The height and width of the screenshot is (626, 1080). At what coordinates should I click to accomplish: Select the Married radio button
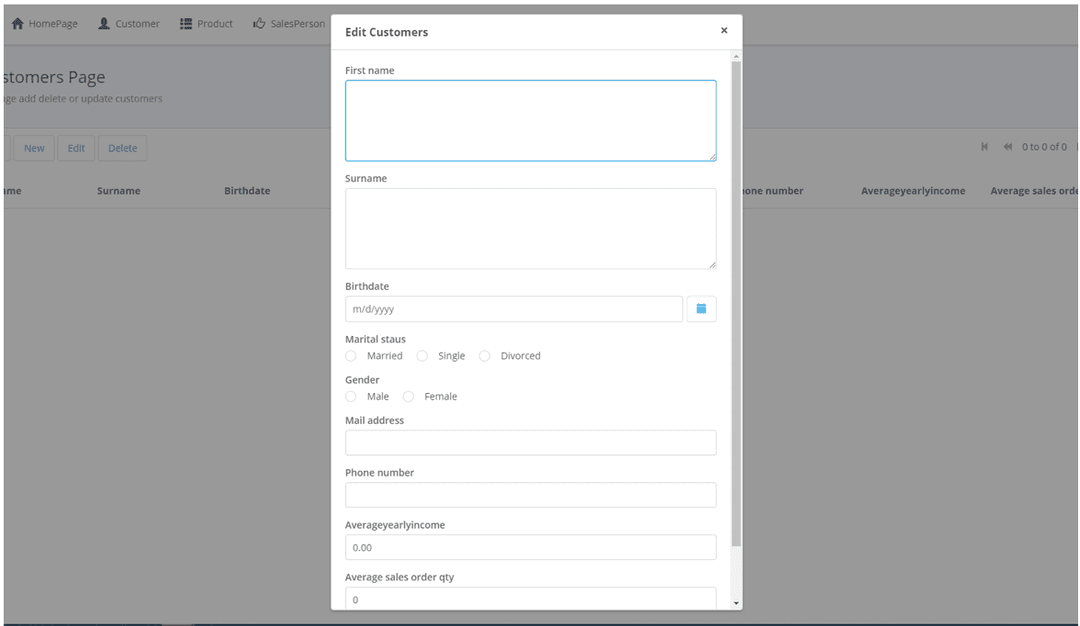[x=351, y=356]
